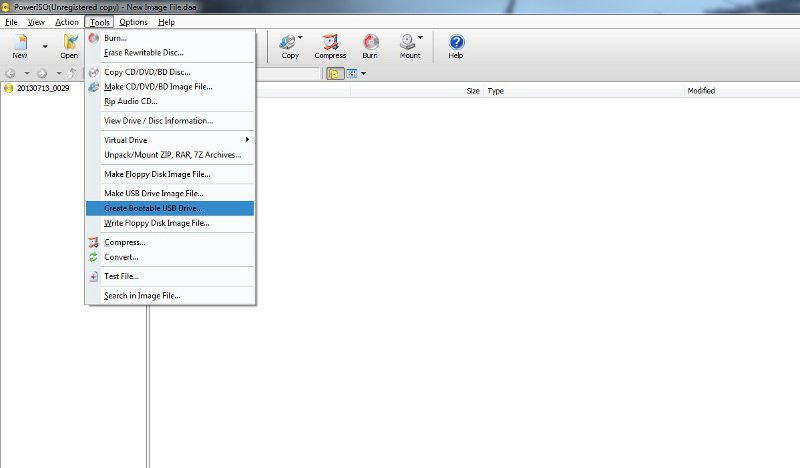Select 20130713_0029 in the tree
Viewport: 800px width, 468px height.
42,88
